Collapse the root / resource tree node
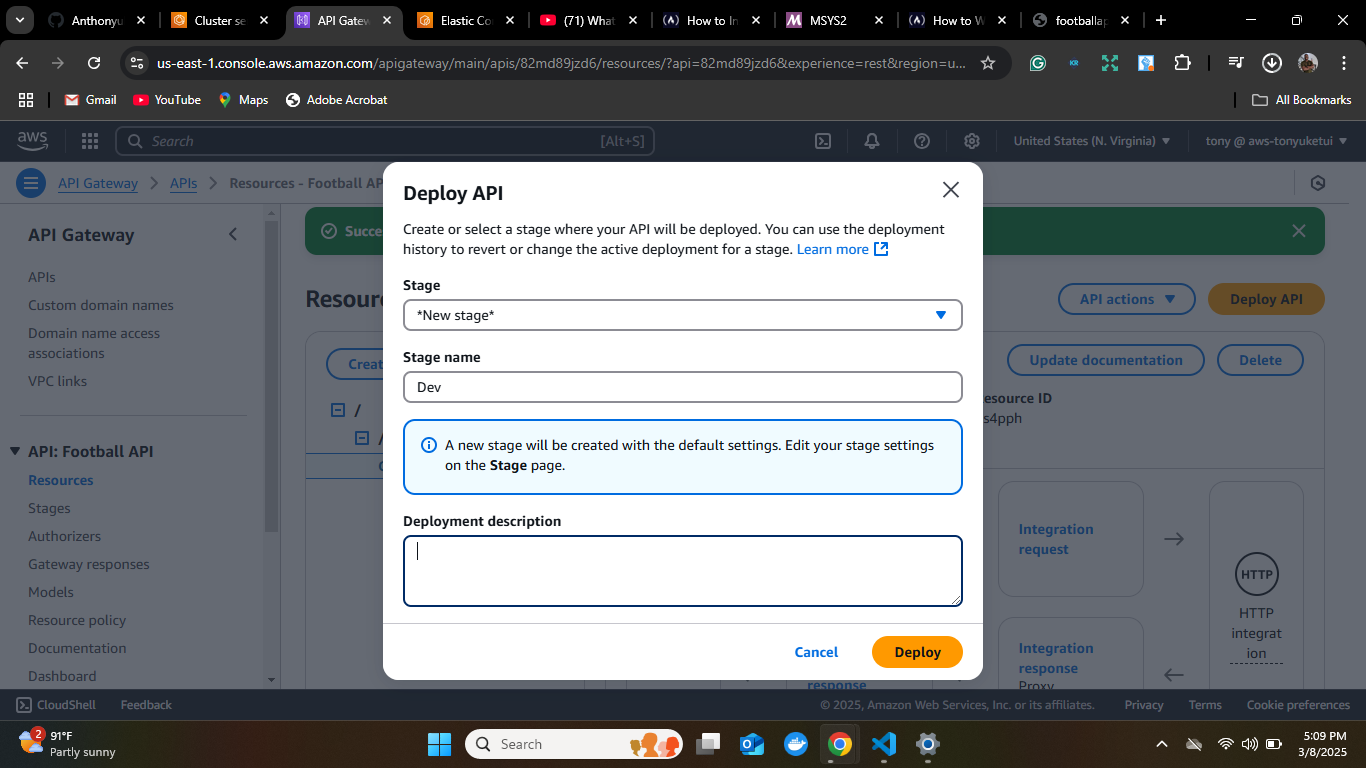The width and height of the screenshot is (1366, 768). 338,410
